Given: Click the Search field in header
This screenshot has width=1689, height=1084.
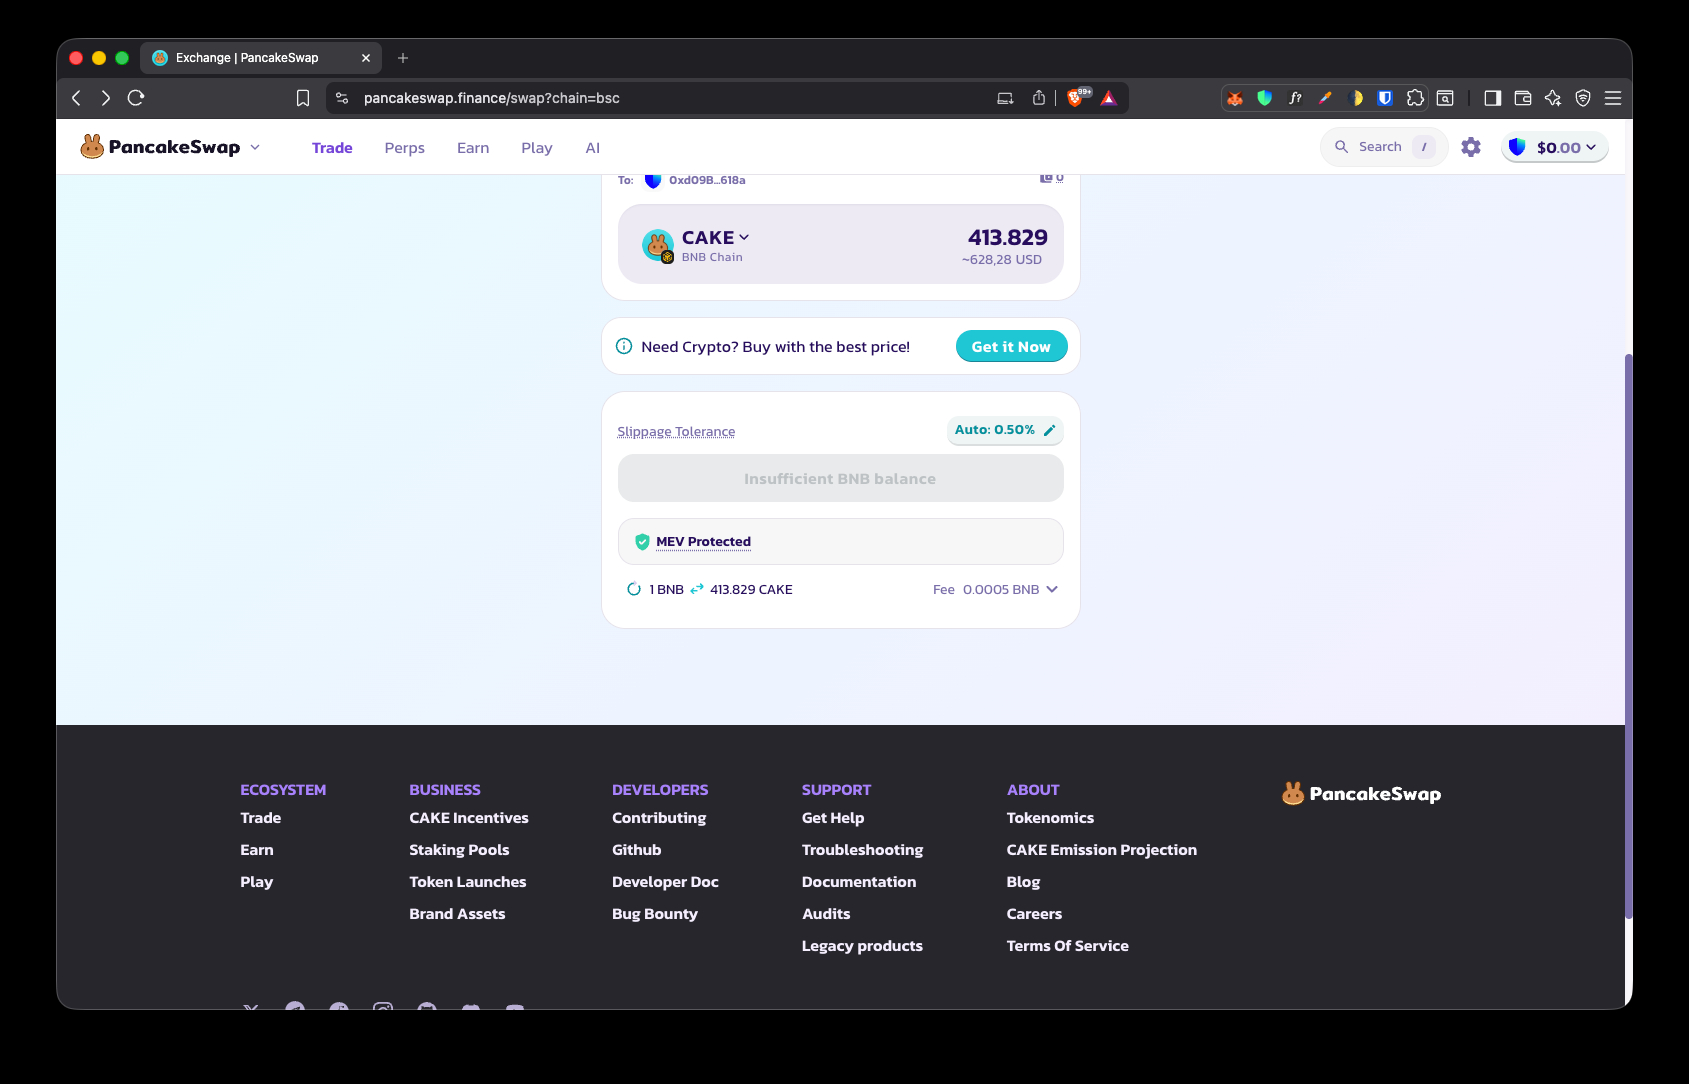Looking at the screenshot, I should (1384, 147).
